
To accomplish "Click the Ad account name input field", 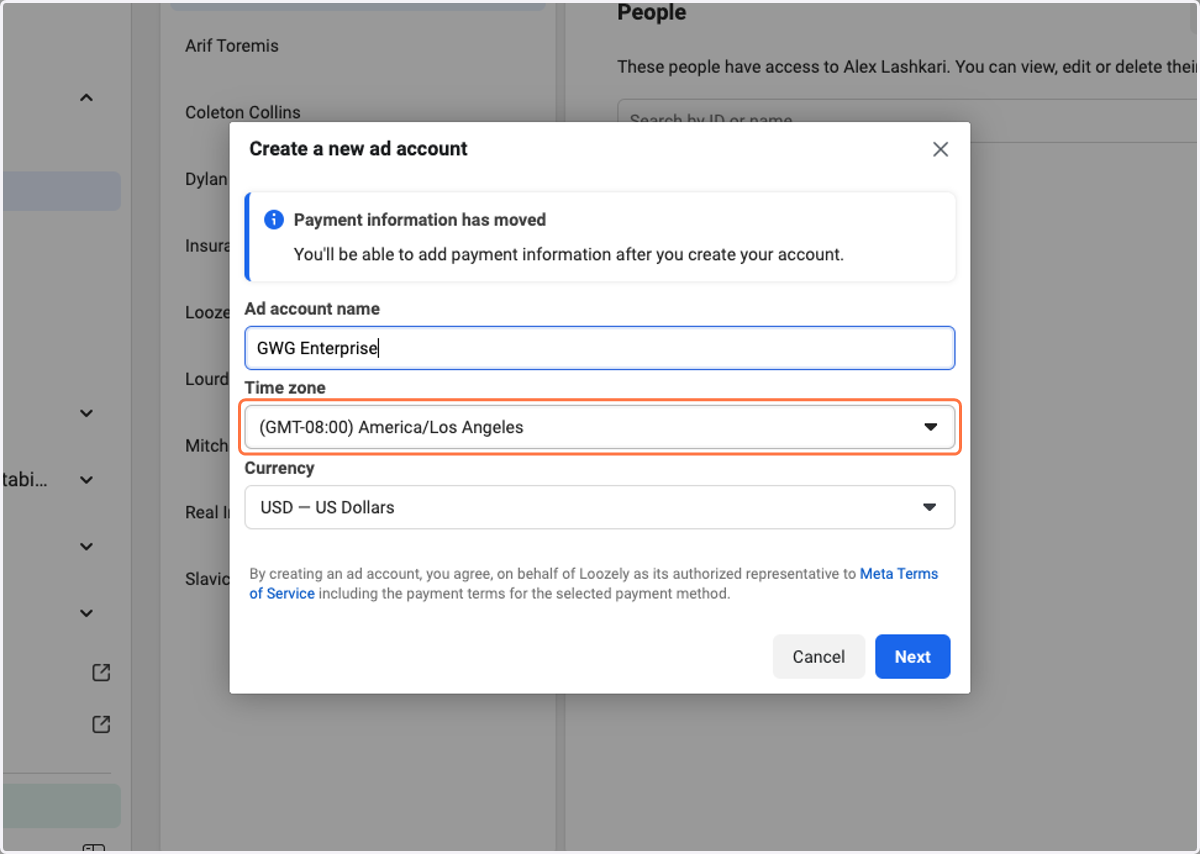I will pos(600,348).
